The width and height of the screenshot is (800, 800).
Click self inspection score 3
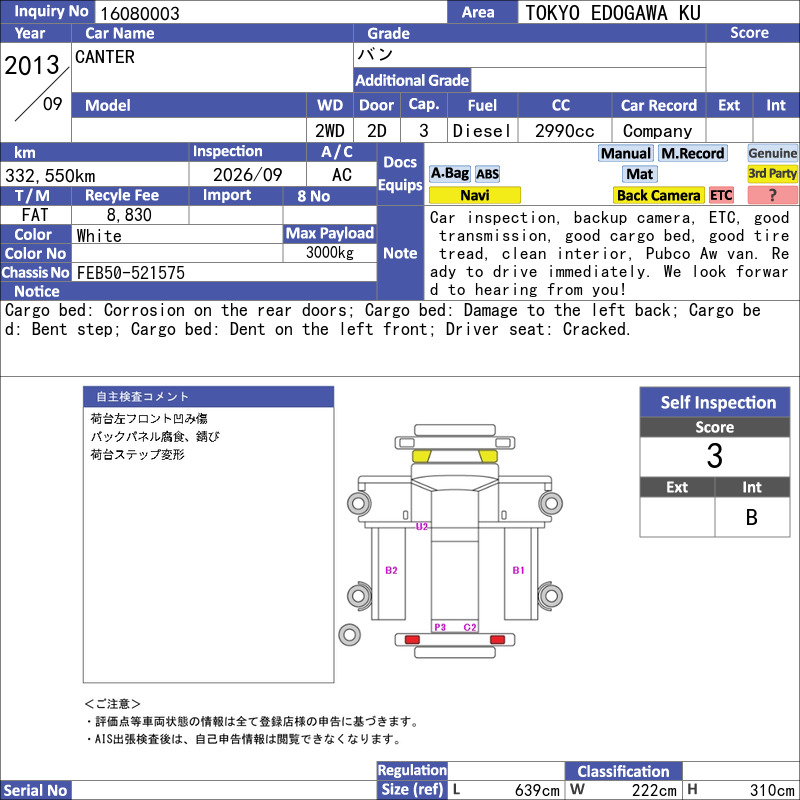pyautogui.click(x=714, y=456)
